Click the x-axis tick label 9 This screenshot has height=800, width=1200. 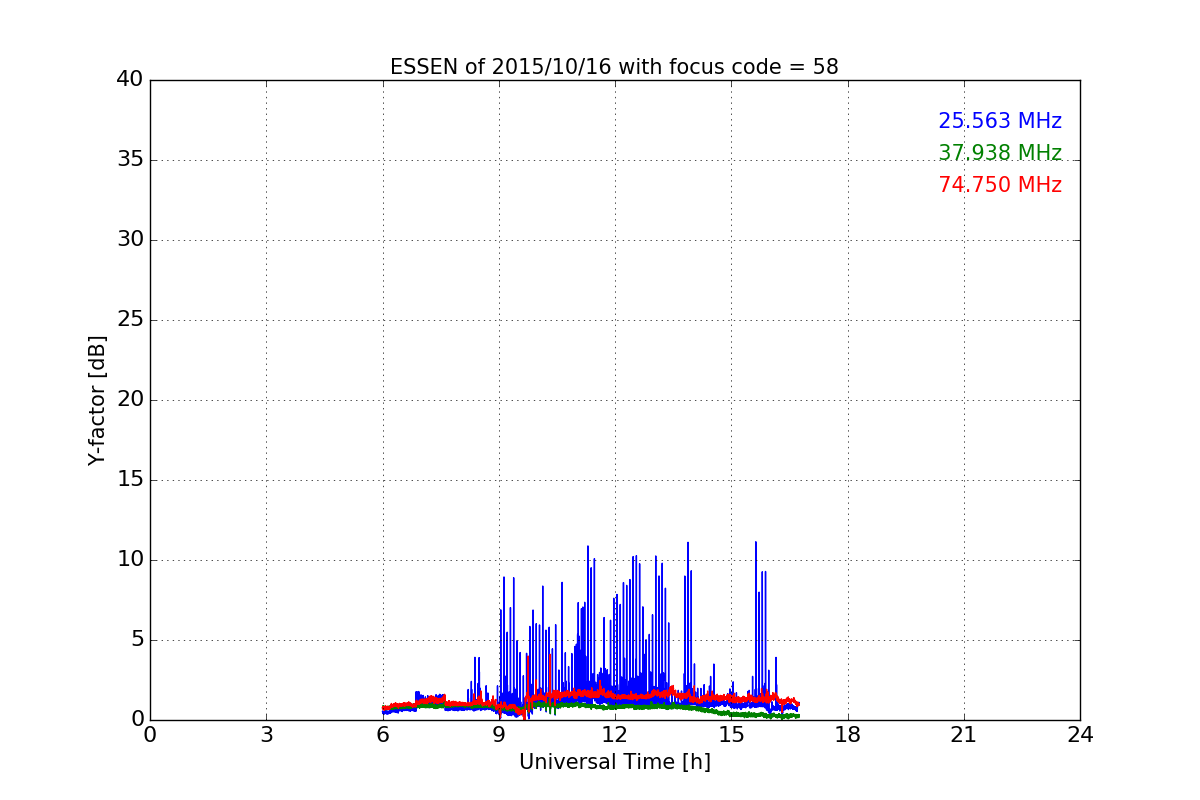point(499,735)
